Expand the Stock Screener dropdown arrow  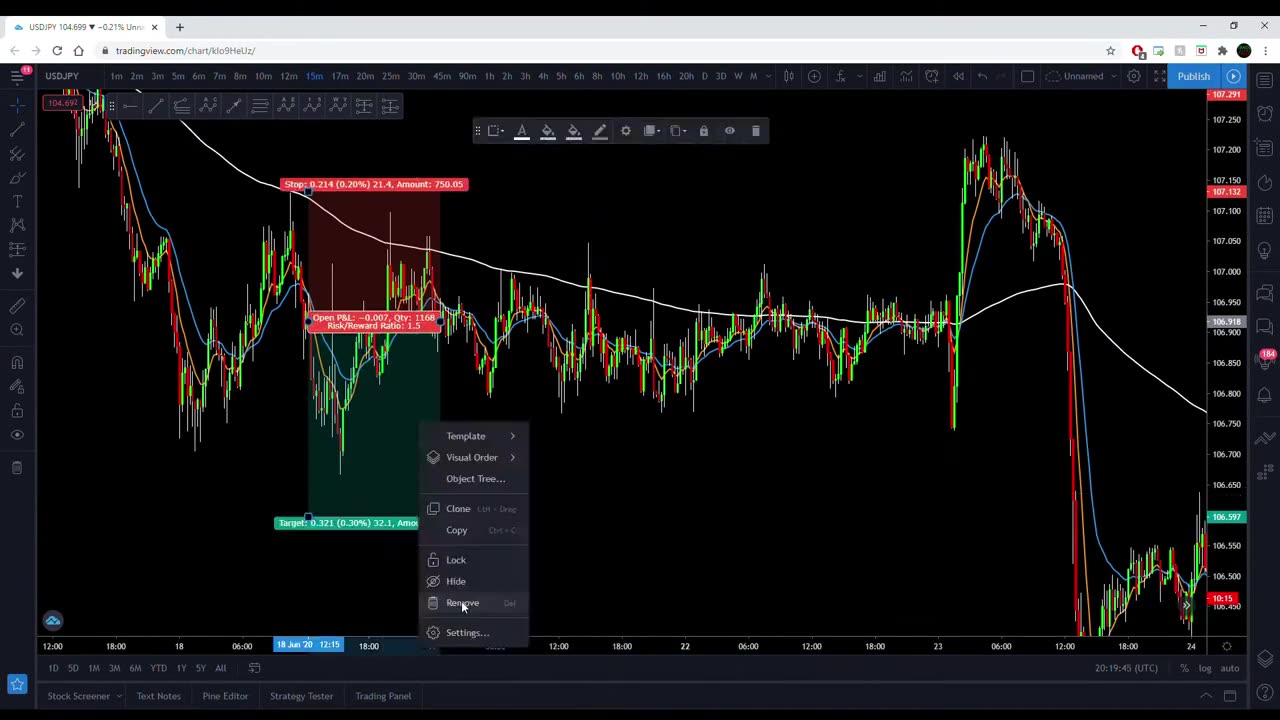pyautogui.click(x=118, y=696)
